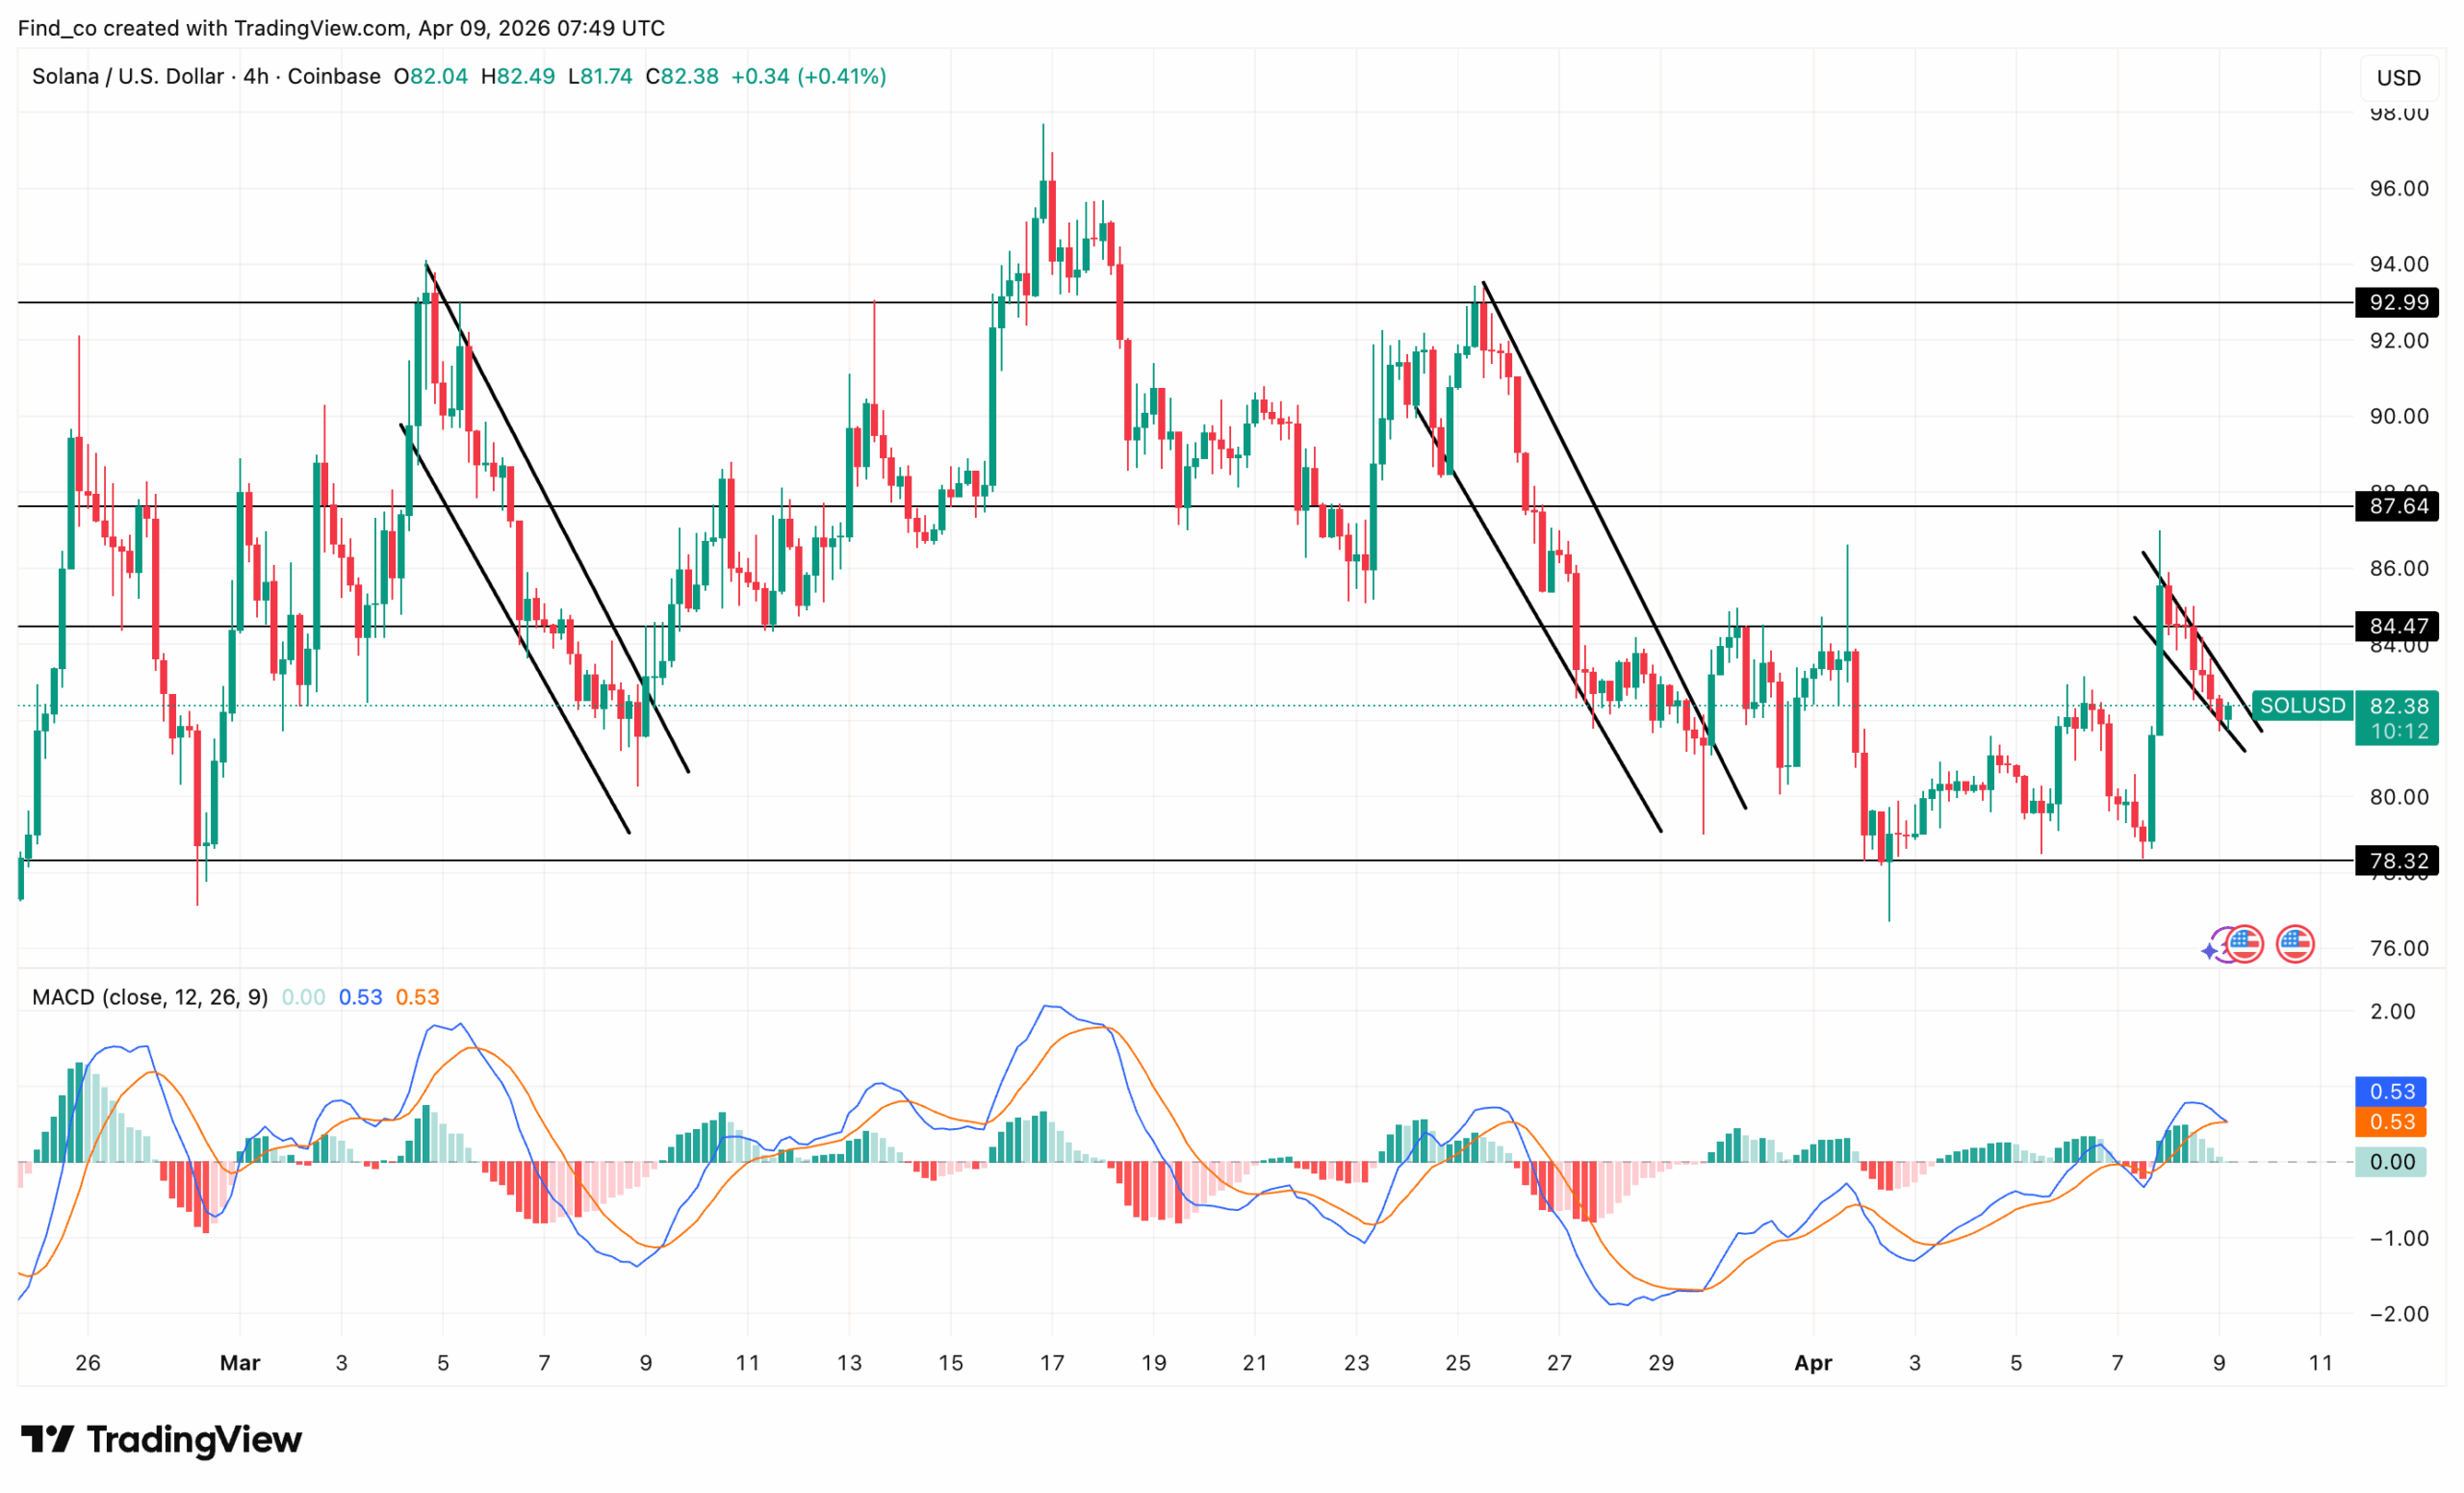Click the blue sparkle star marker icon

[x=2210, y=950]
